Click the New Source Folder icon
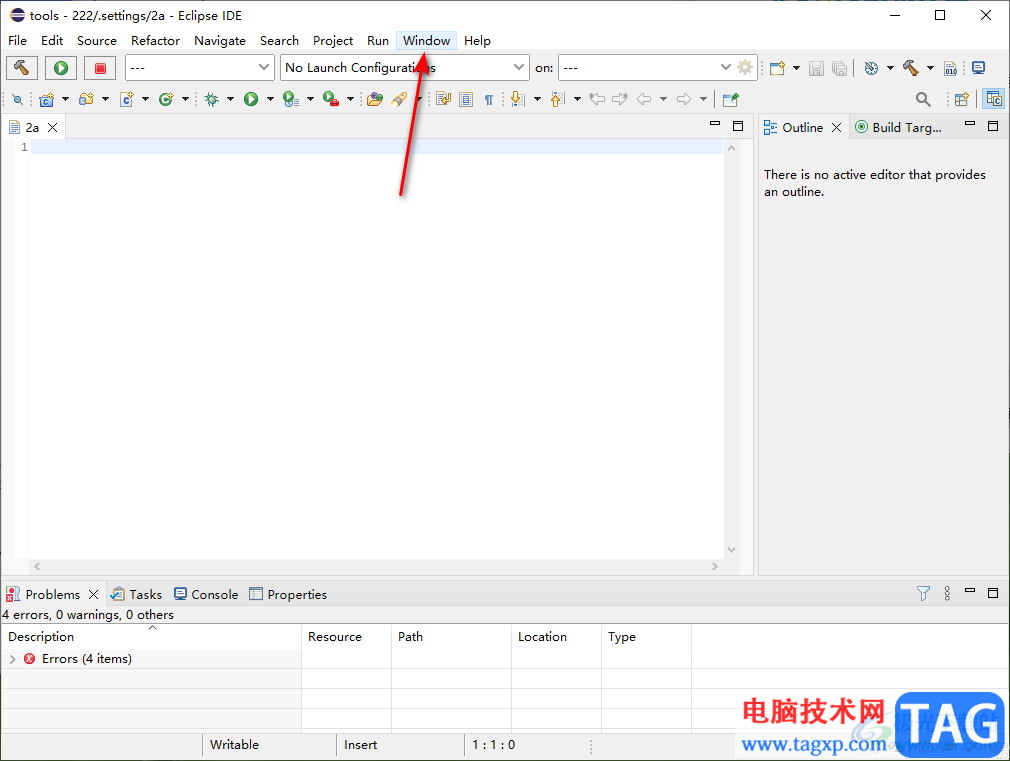The image size is (1010, 761). pyautogui.click(x=86, y=99)
